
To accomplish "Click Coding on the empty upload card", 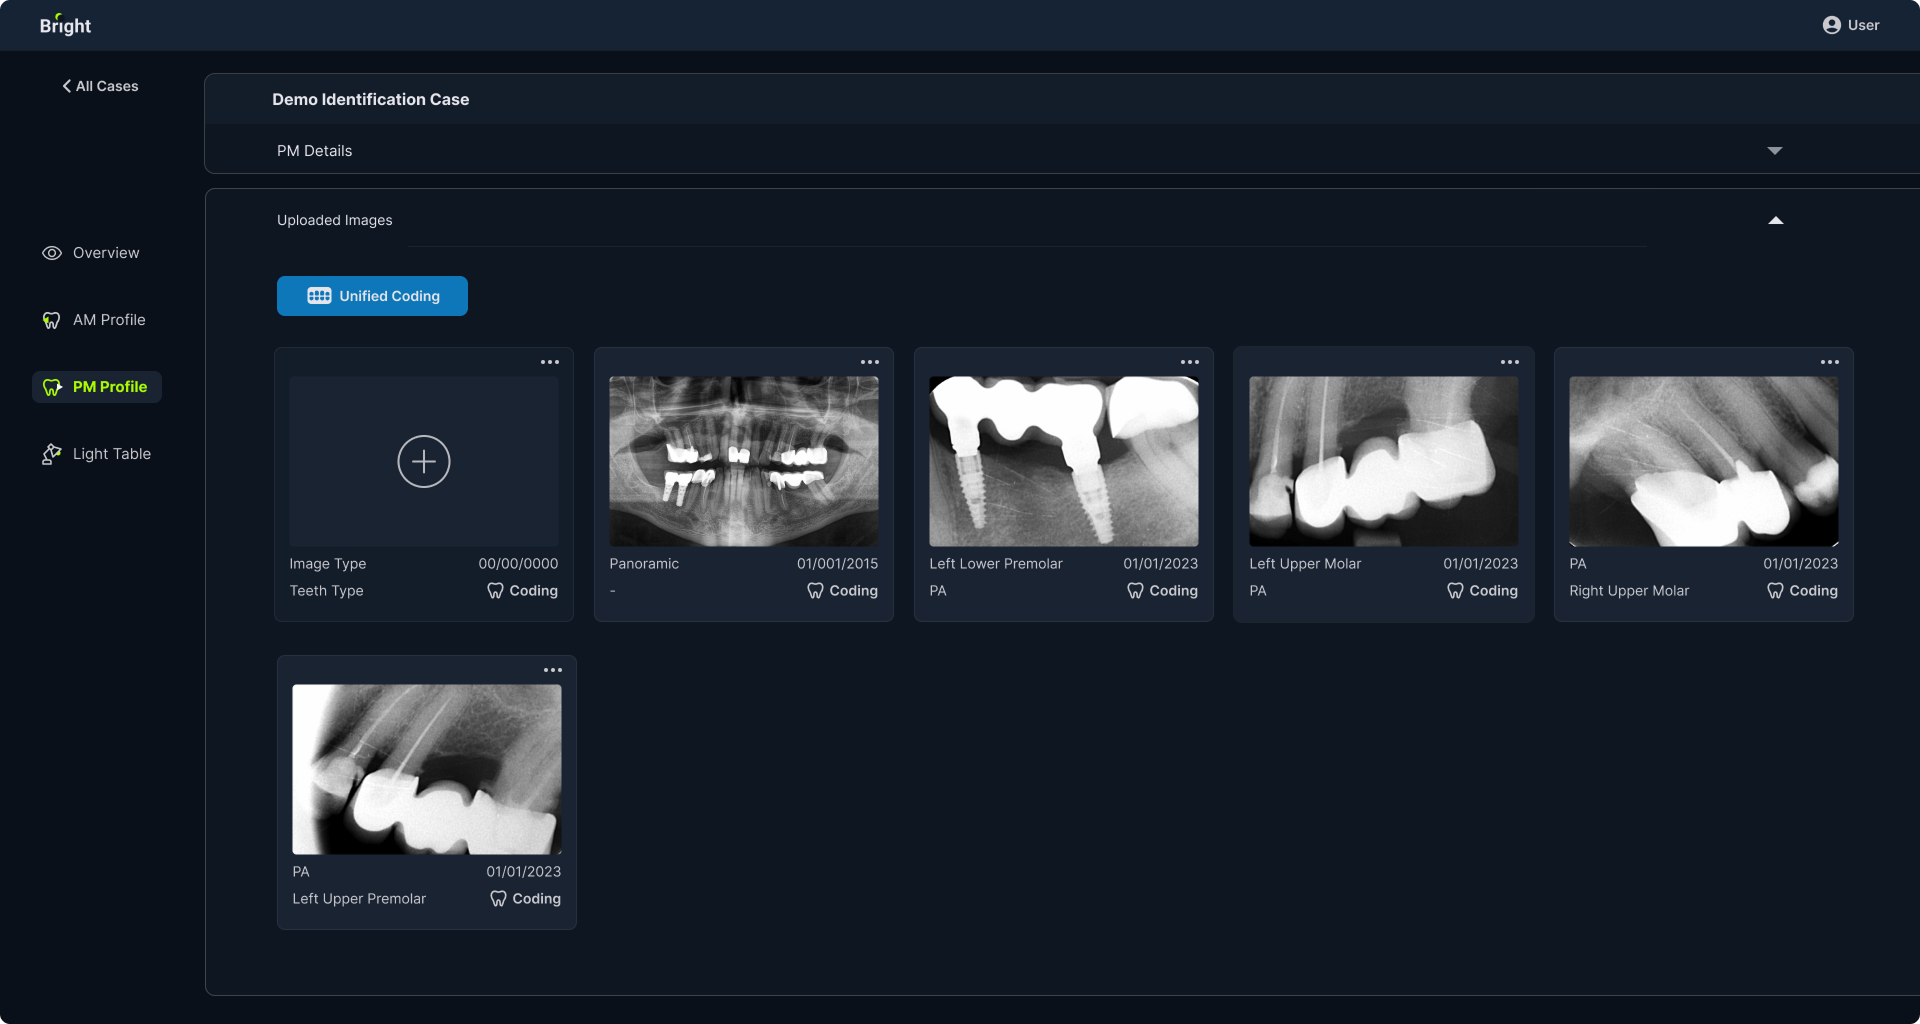I will click(x=522, y=591).
